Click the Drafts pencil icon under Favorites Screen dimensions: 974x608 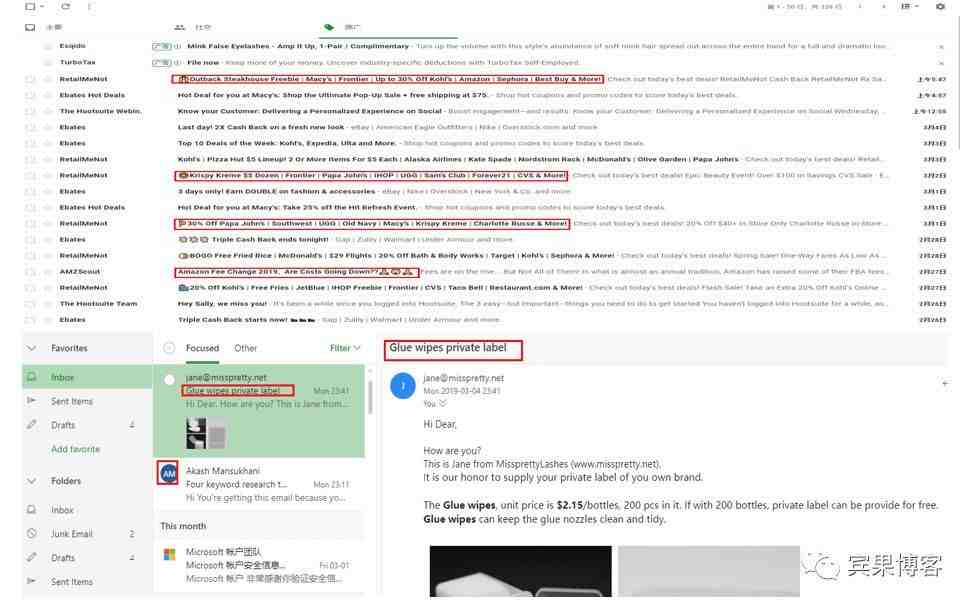31,425
